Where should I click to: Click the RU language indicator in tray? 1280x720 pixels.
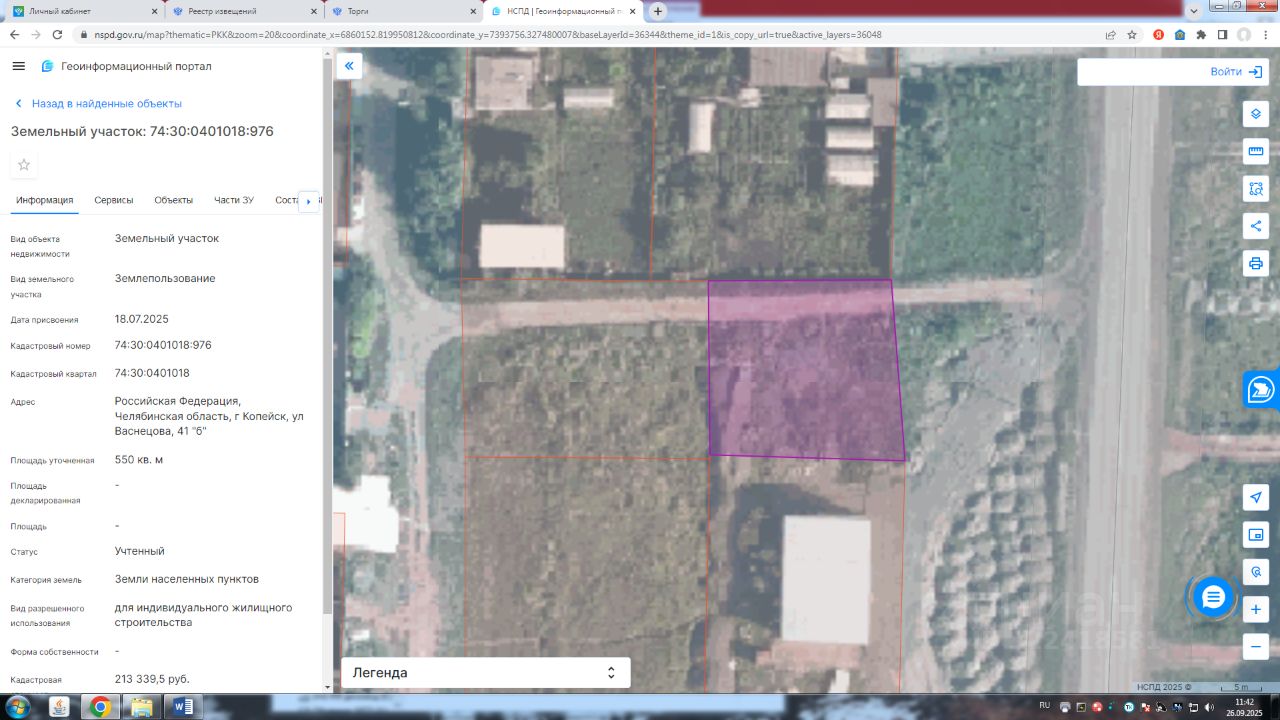pos(1045,705)
